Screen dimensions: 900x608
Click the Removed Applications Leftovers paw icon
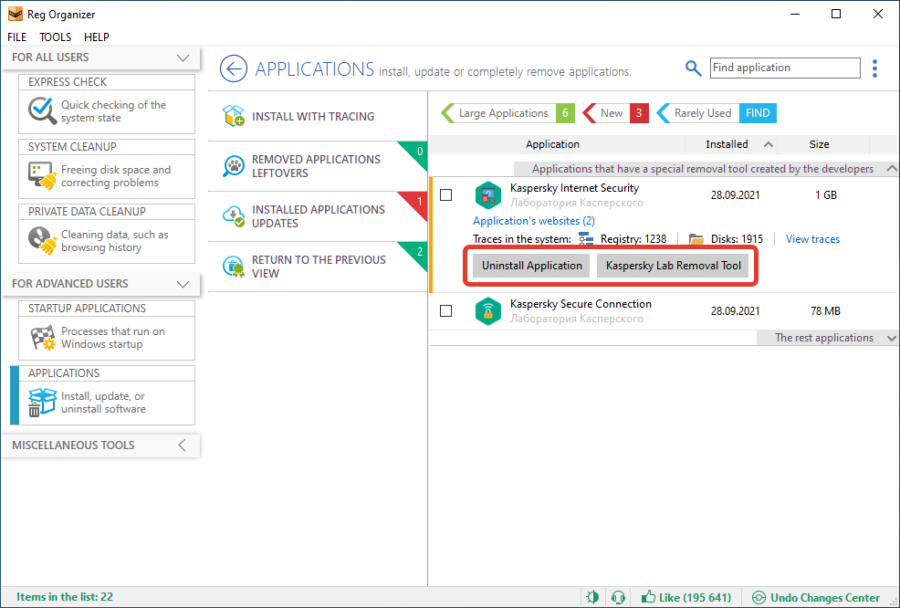click(234, 166)
